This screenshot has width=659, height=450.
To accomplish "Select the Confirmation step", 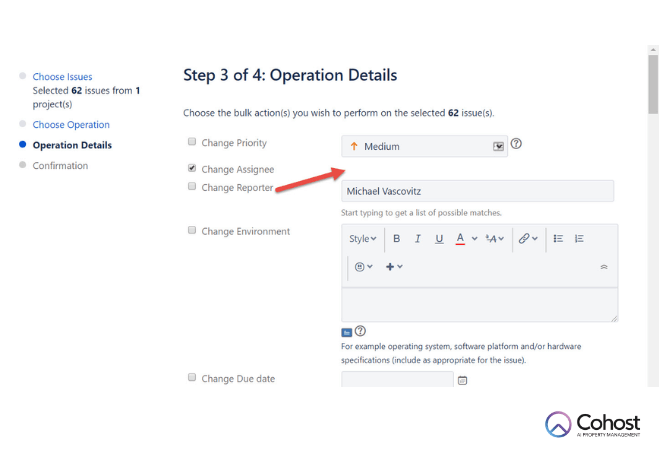I will click(60, 166).
